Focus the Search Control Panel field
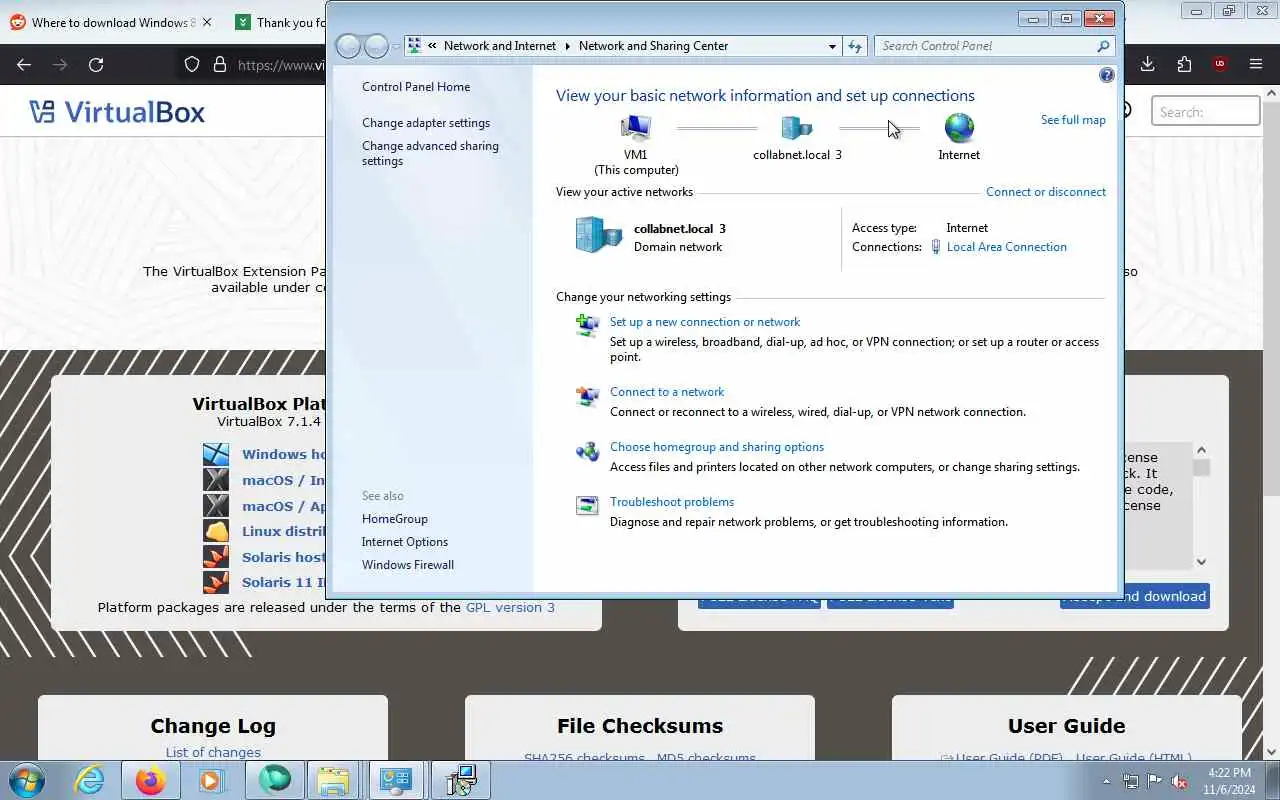The image size is (1280, 800). pos(985,46)
